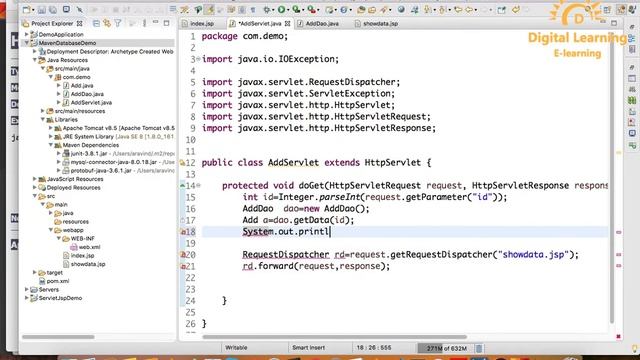Select AddServlet.java in Project Explorer tree
Screen dimensions: 640x360
tap(91, 103)
